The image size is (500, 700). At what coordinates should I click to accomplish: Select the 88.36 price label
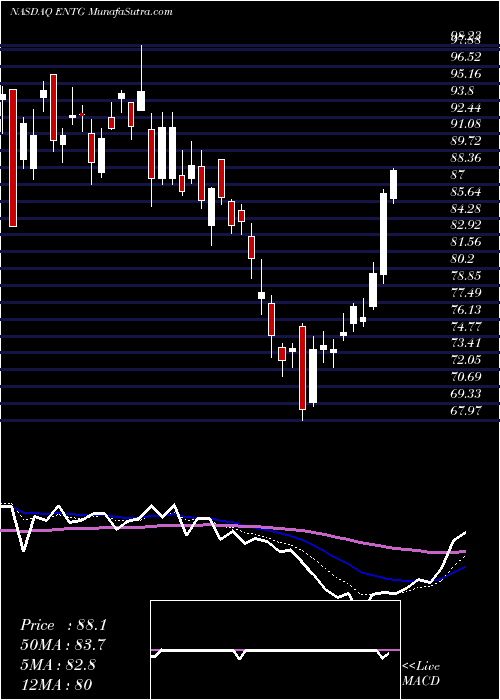pyautogui.click(x=466, y=158)
